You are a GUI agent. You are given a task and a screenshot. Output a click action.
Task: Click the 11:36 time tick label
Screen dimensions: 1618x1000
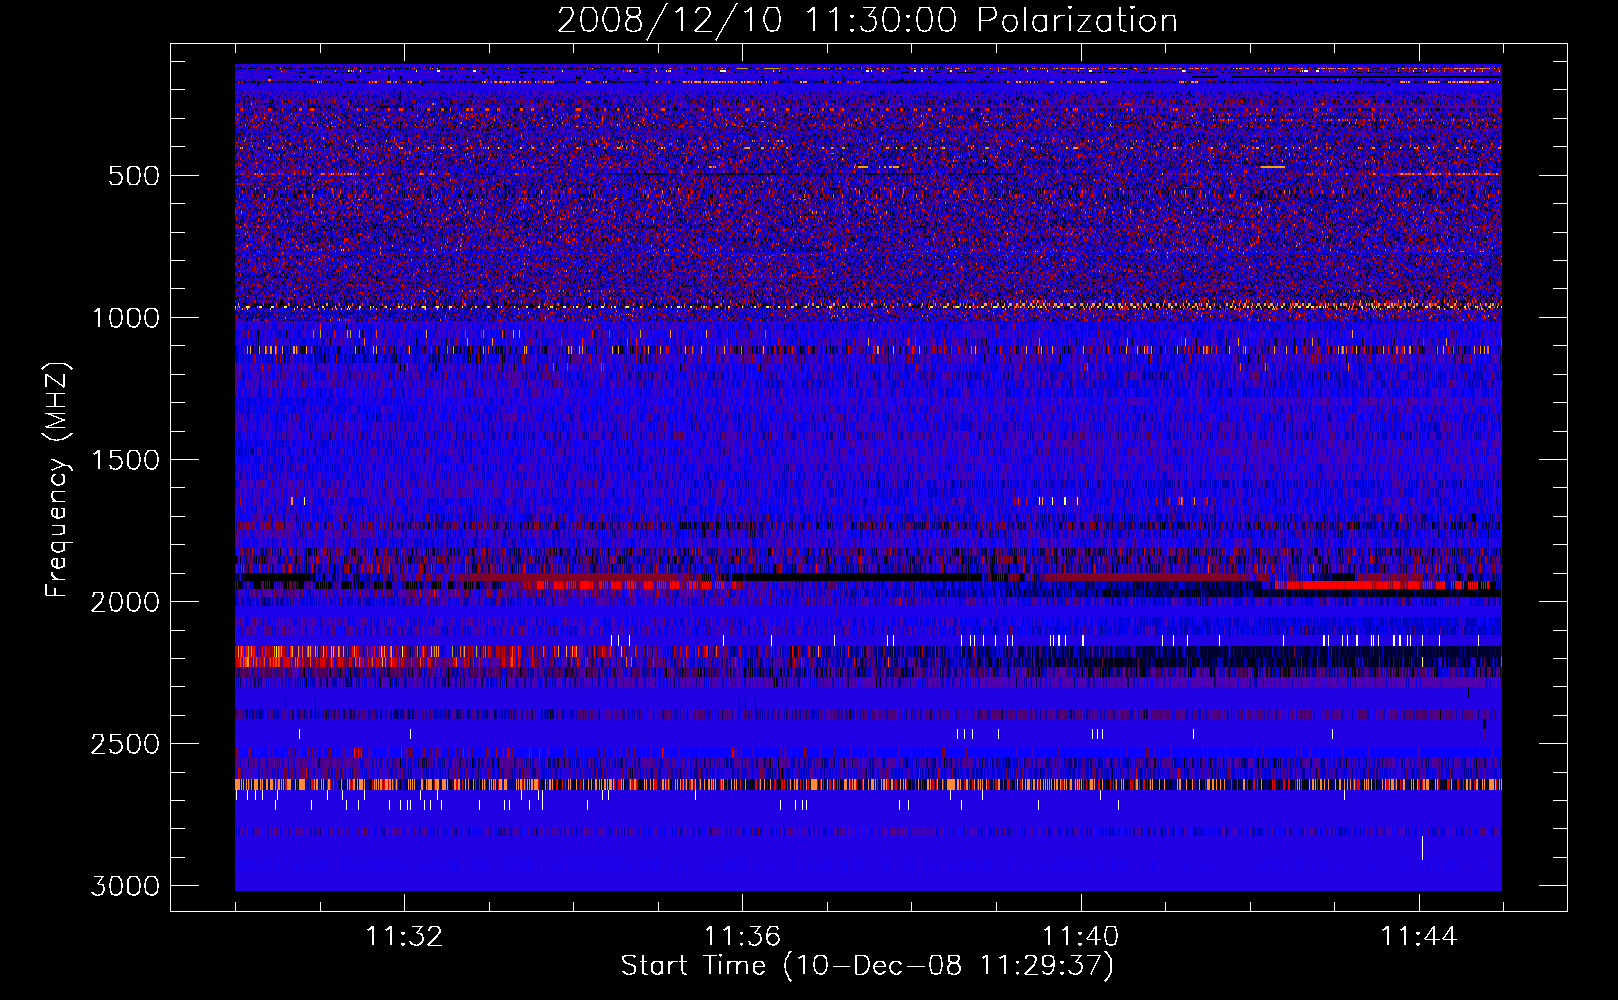point(742,937)
